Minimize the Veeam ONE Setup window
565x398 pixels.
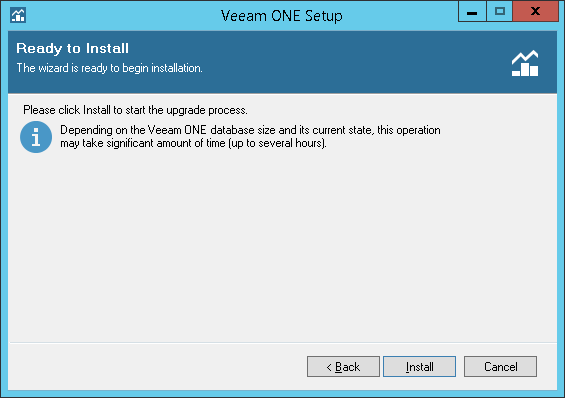[472, 12]
